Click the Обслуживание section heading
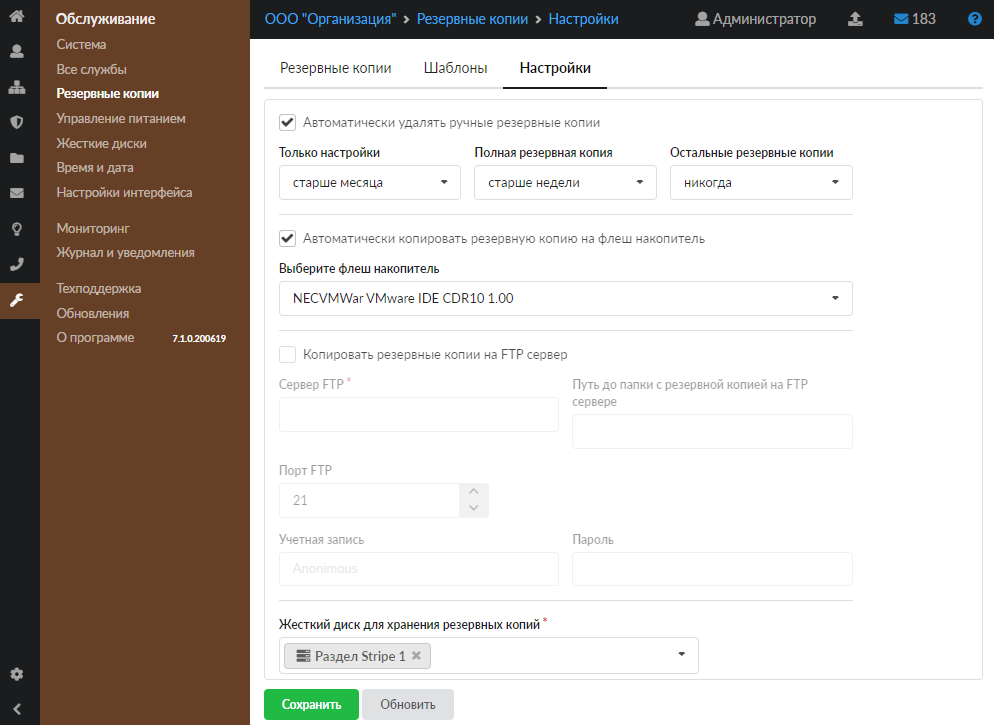The image size is (994, 725). 105,19
